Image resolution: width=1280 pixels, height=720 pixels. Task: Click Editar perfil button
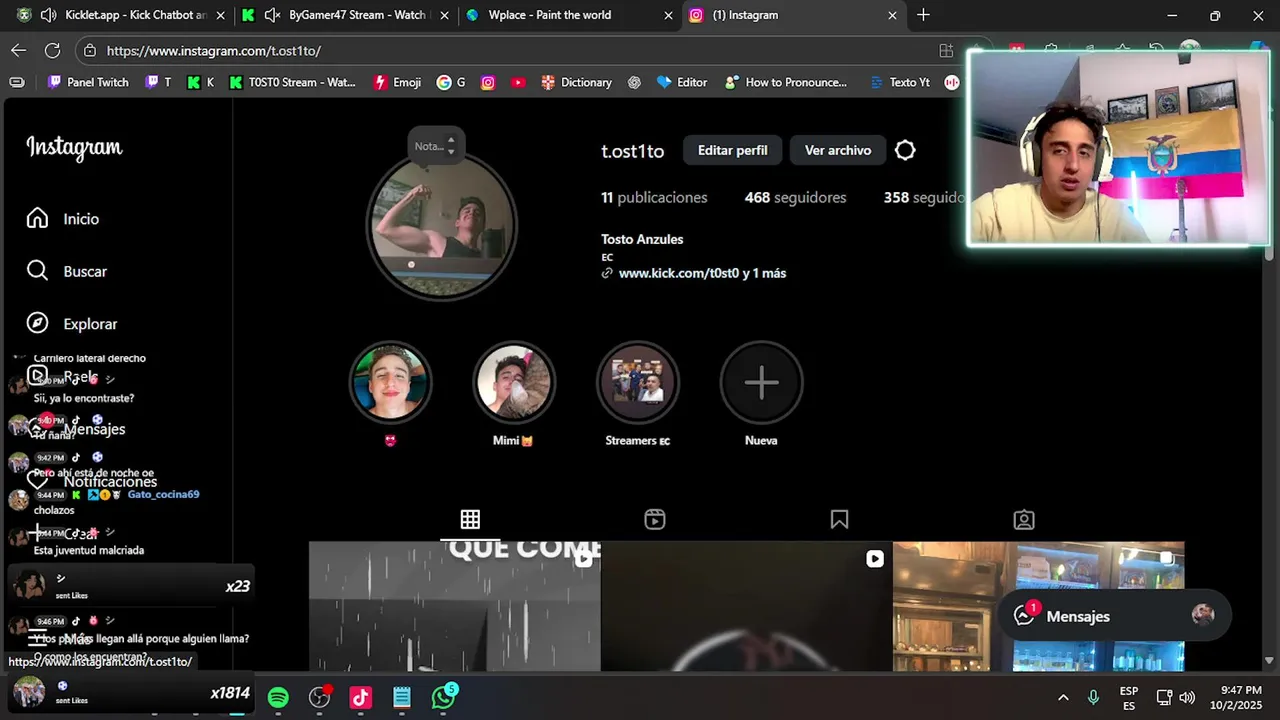click(x=733, y=150)
